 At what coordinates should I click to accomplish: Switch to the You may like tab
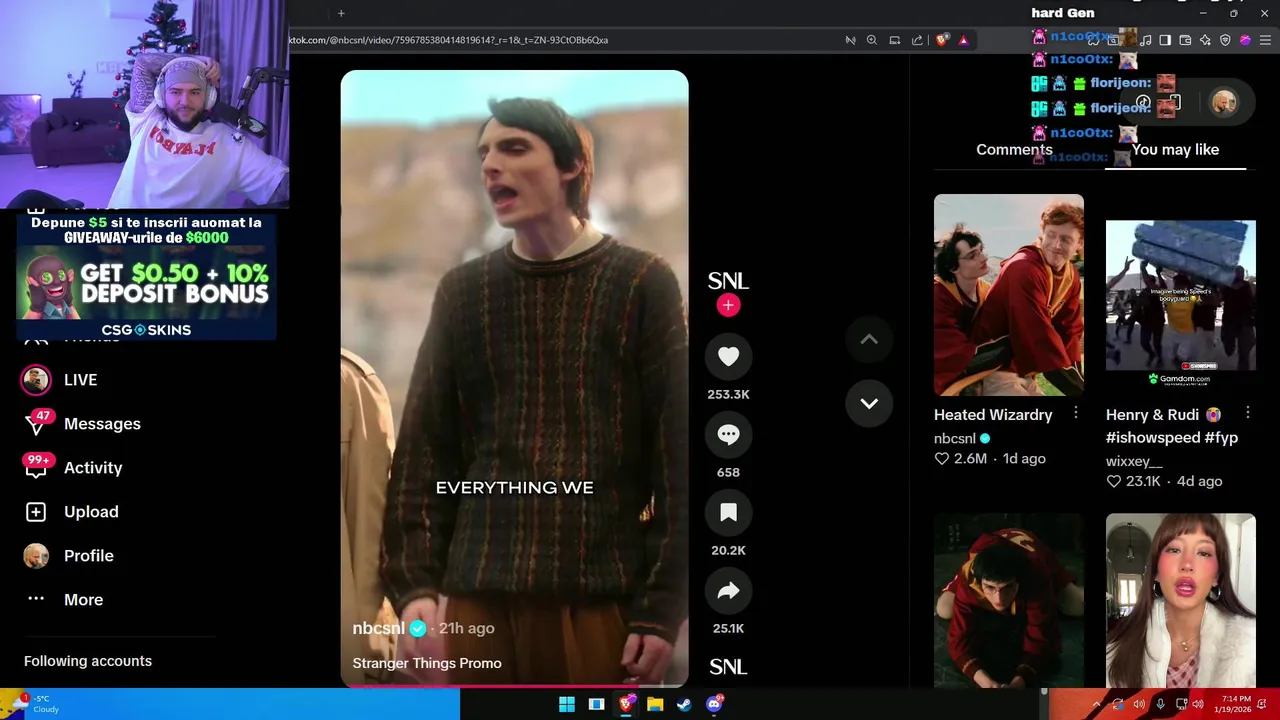pos(1175,149)
